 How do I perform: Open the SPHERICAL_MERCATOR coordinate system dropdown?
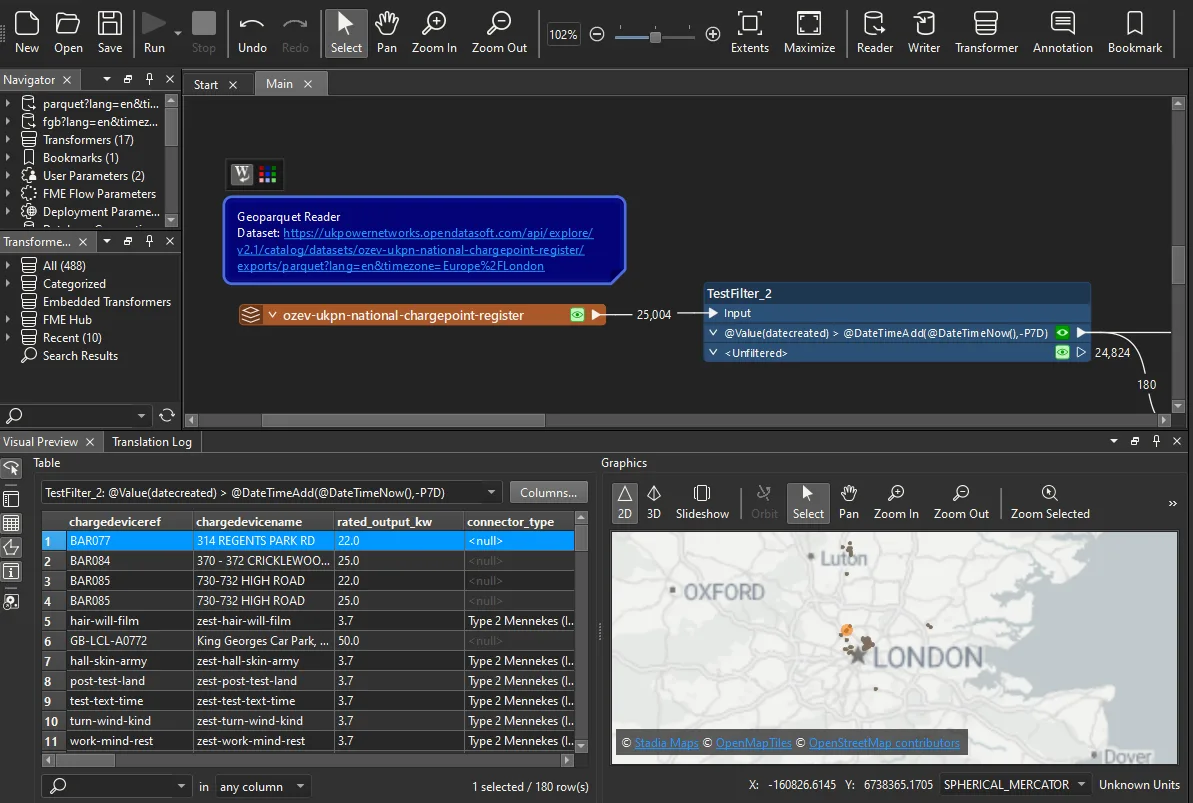(1014, 785)
